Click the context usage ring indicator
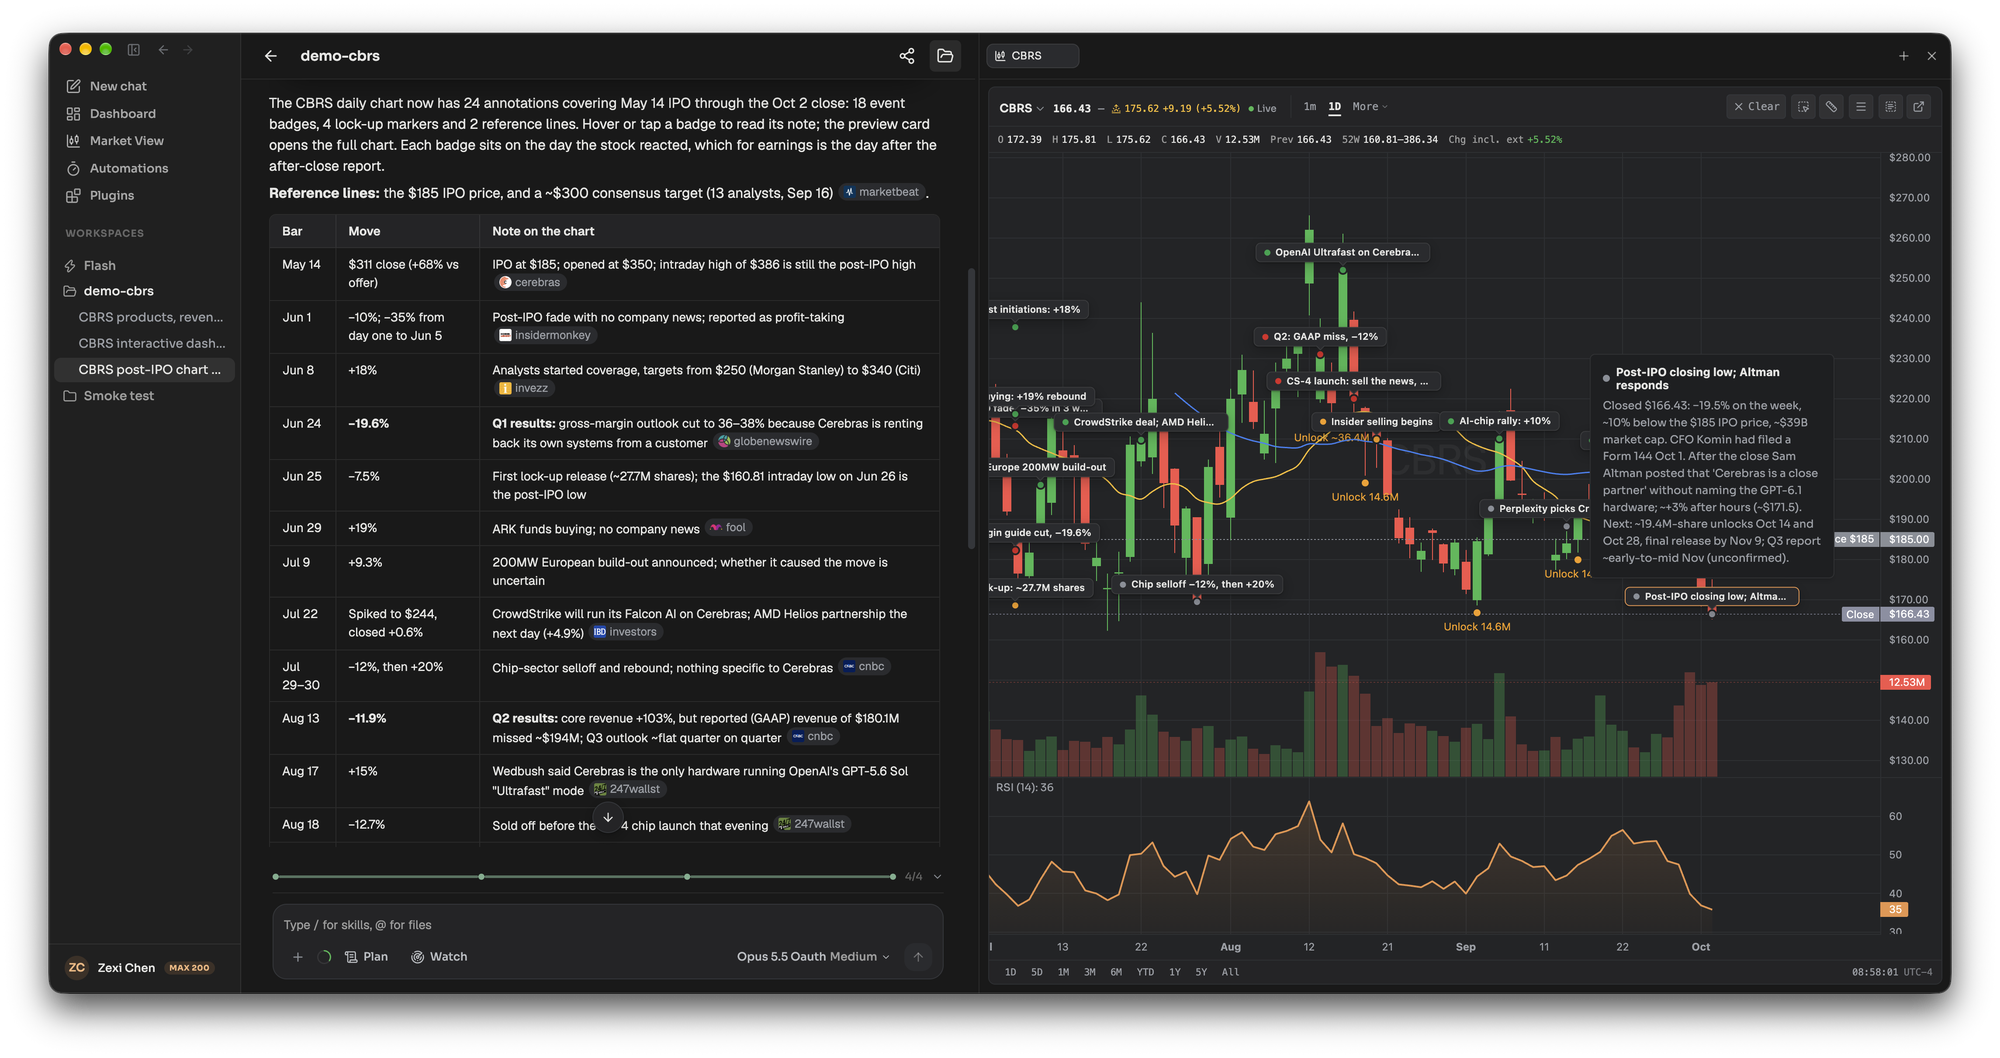2000x1058 pixels. coord(324,957)
